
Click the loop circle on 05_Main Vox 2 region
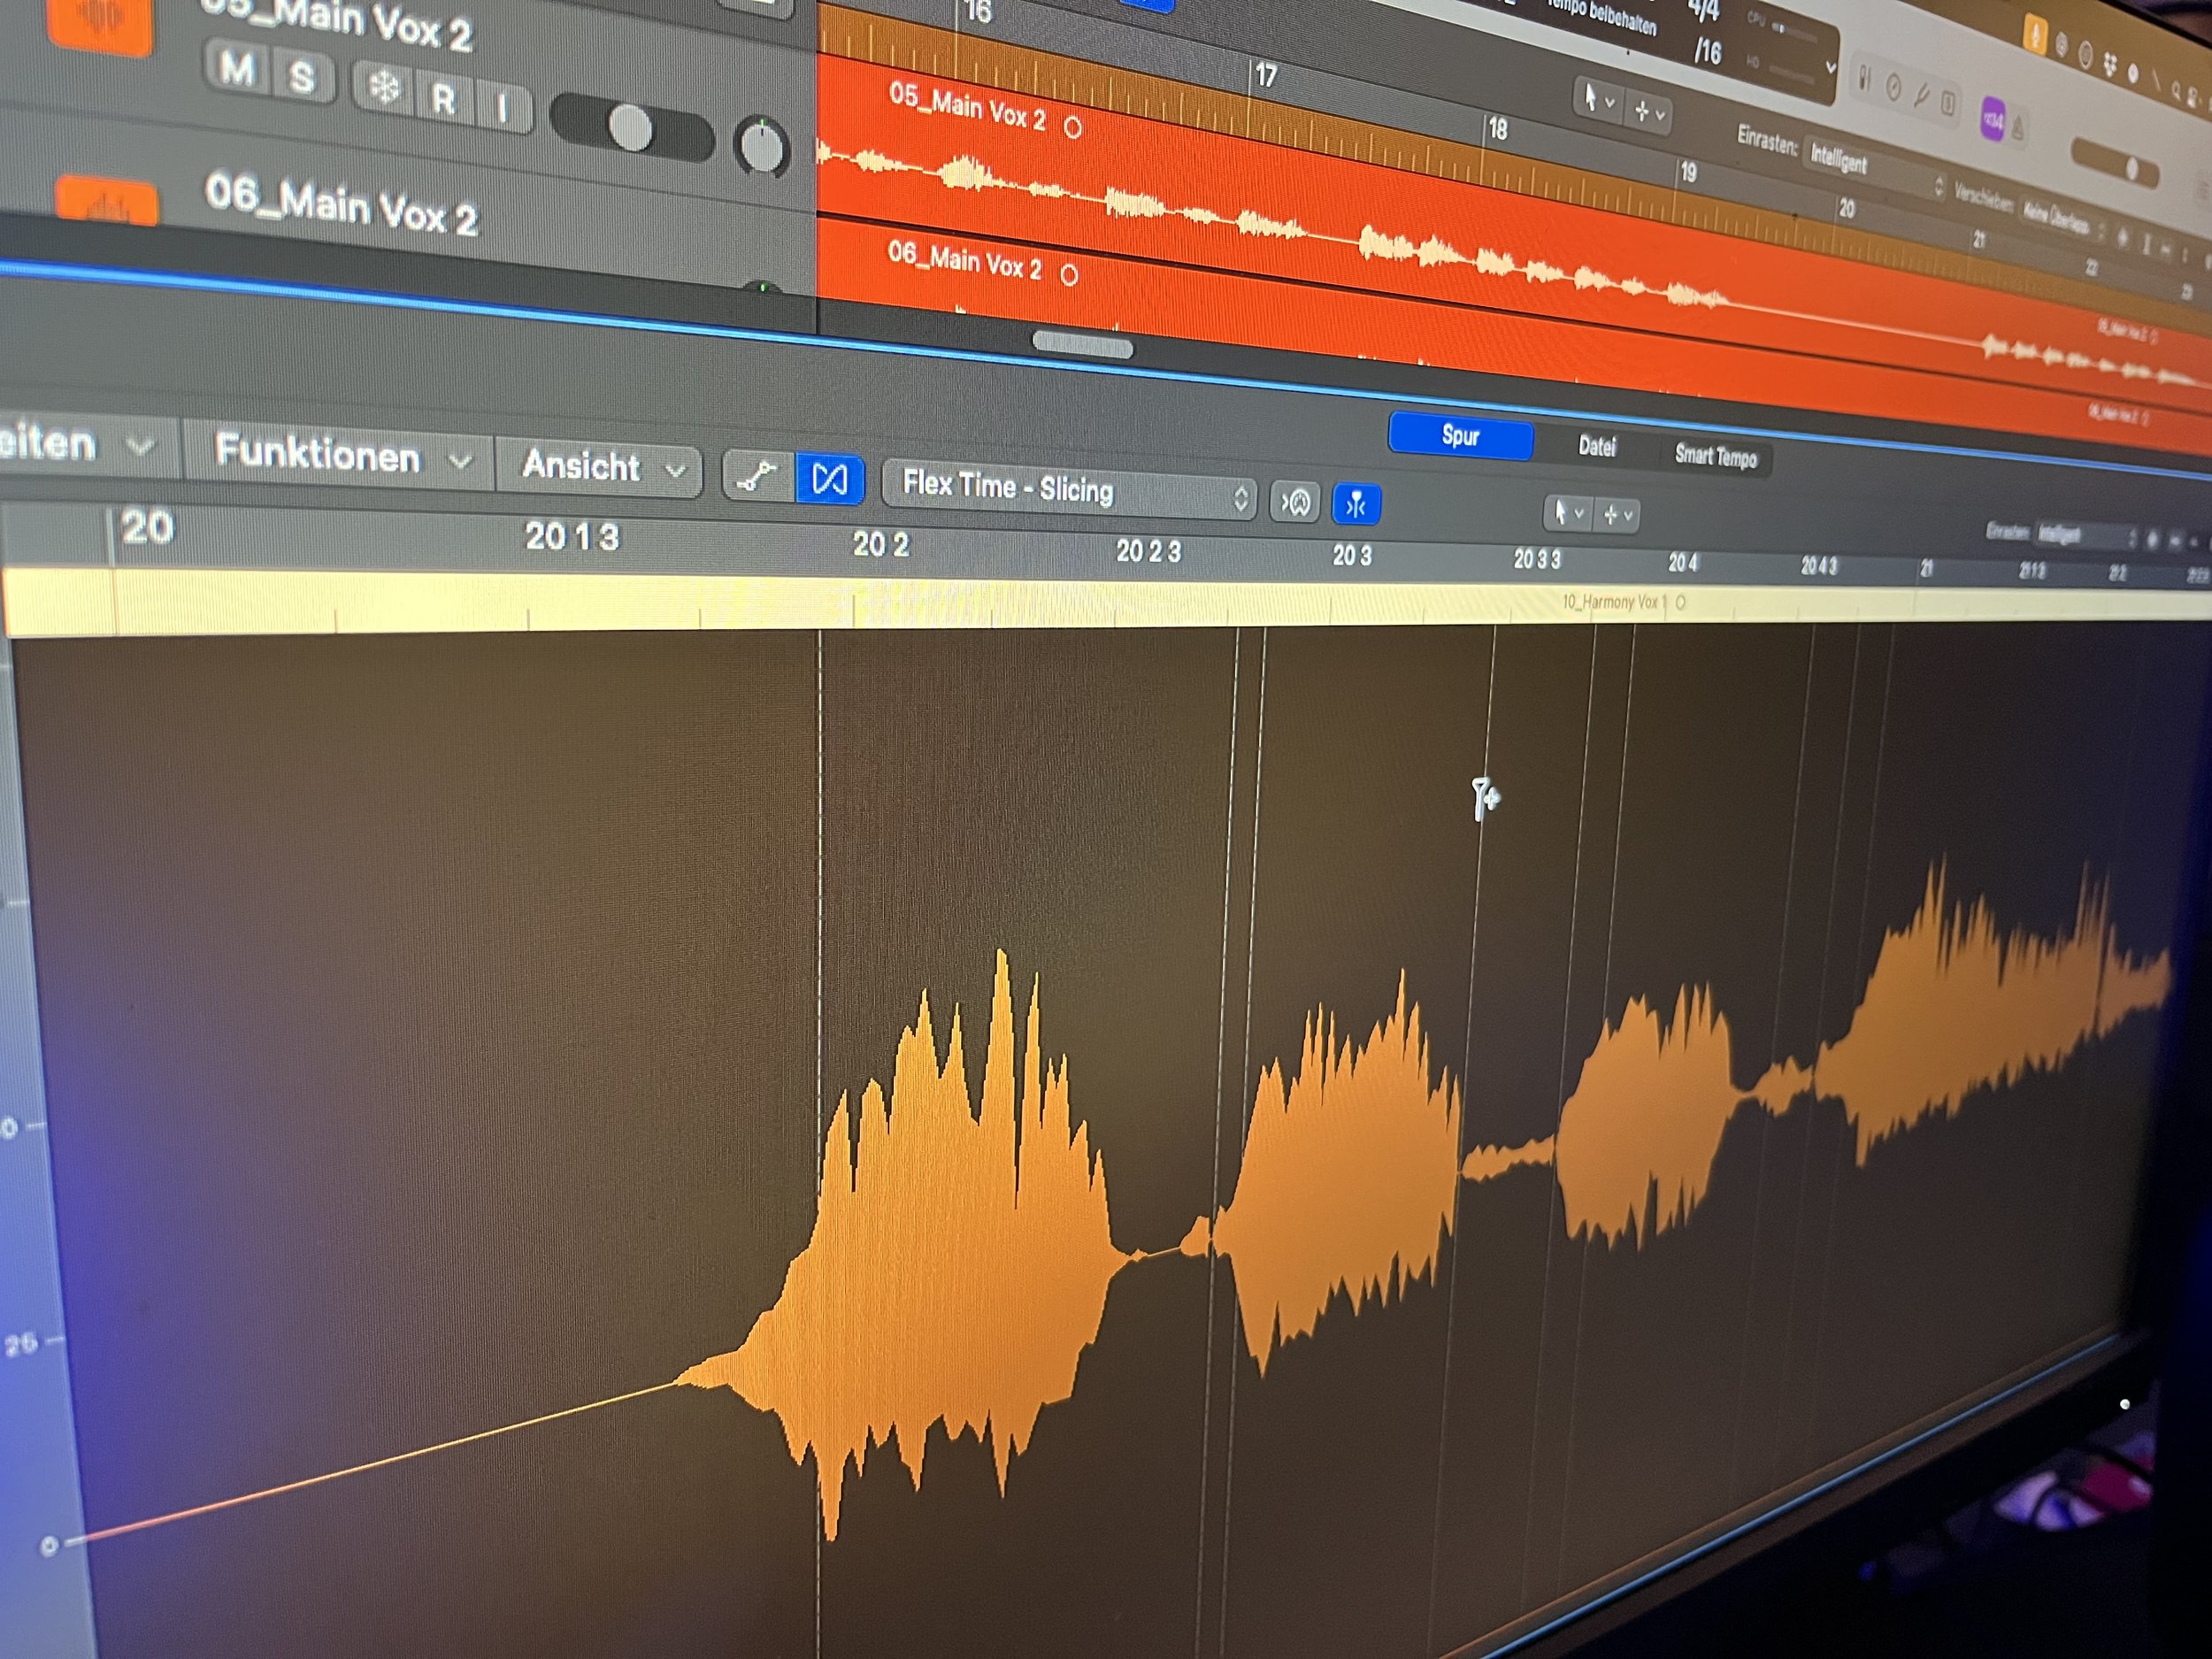point(1073,128)
